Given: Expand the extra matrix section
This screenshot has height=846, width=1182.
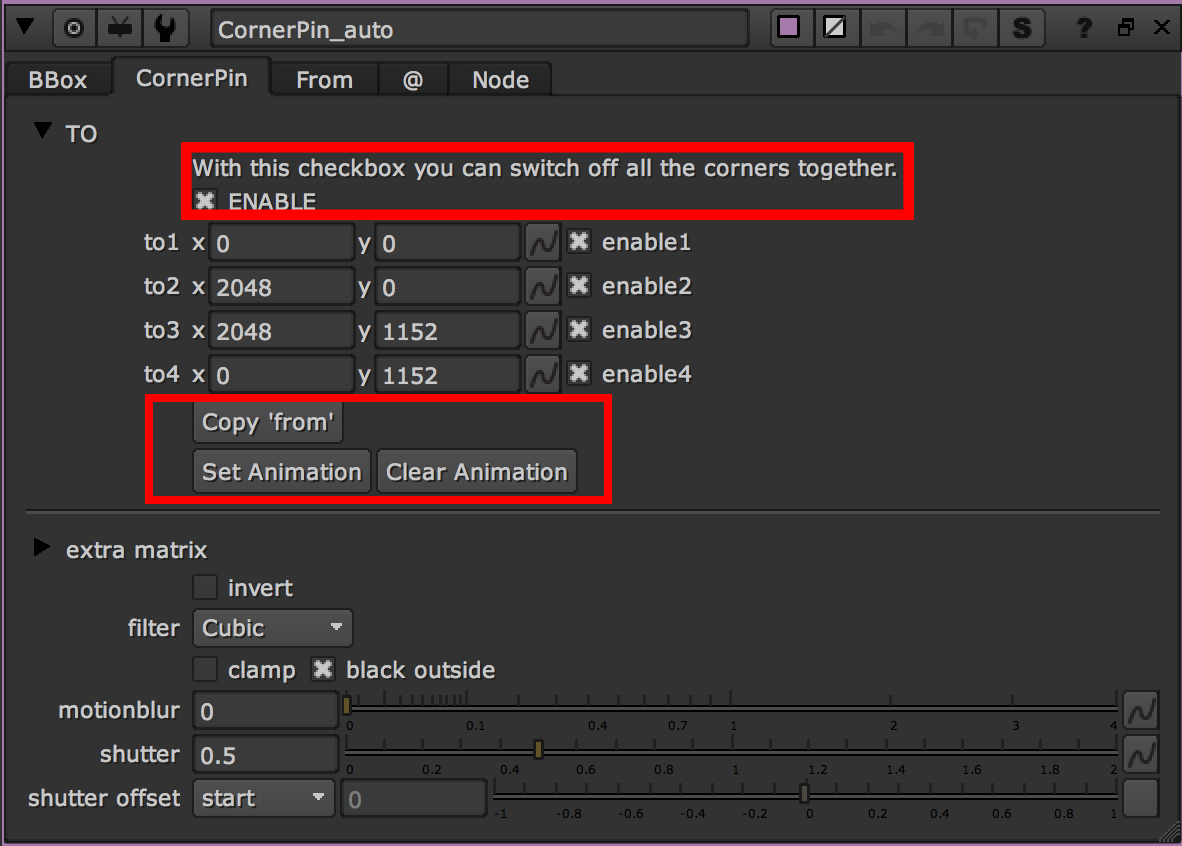Looking at the screenshot, I should [x=41, y=548].
